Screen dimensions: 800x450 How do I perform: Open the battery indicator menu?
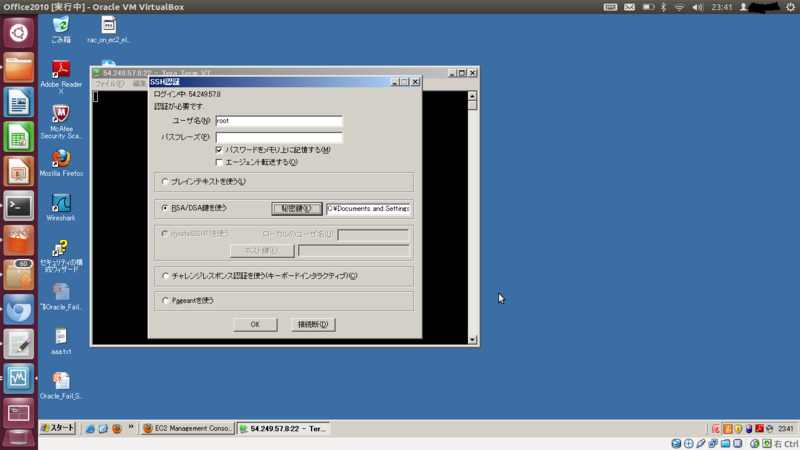click(648, 7)
